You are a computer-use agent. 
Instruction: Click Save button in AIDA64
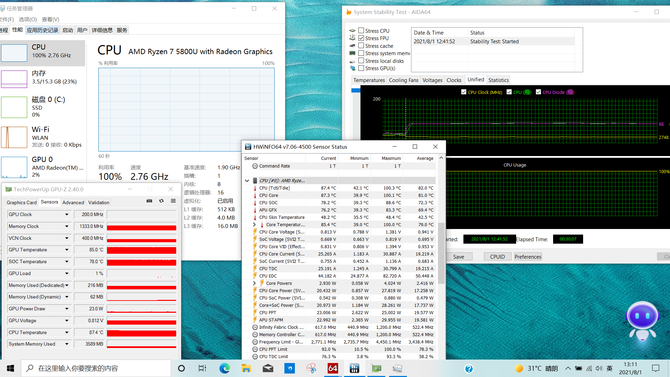(x=458, y=256)
